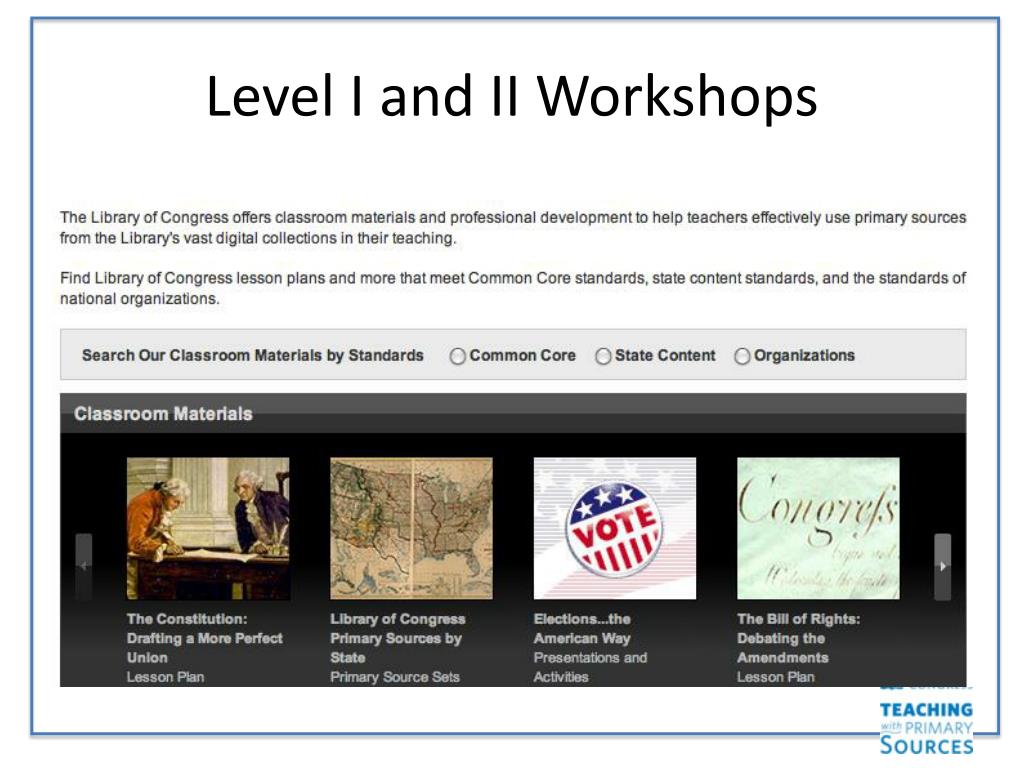
Task: Open 'Elections...the American Way' link
Action: [x=582, y=628]
